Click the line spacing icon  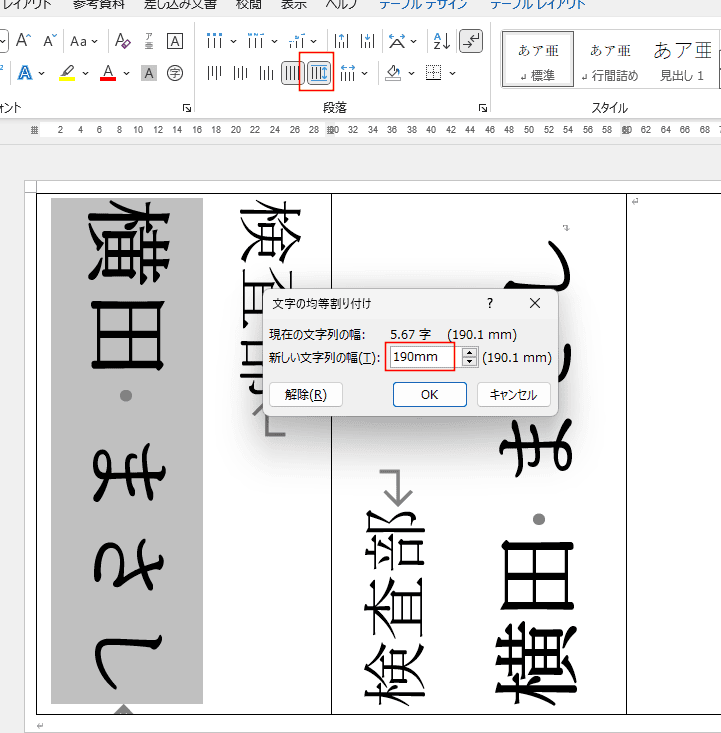point(348,73)
